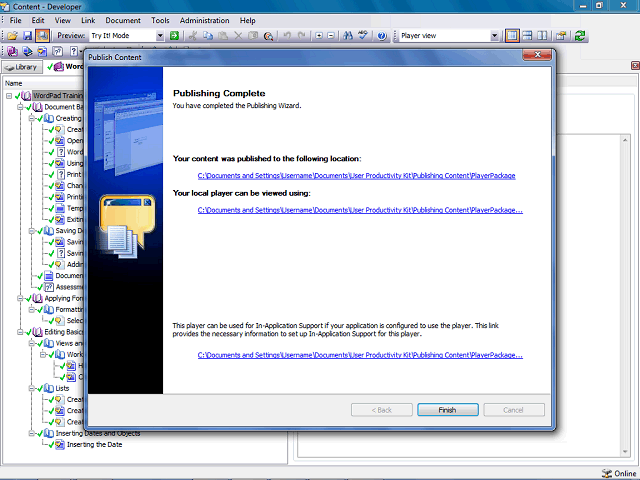
Task: Open the Preview mode dropdown
Action: pyautogui.click(x=160, y=36)
